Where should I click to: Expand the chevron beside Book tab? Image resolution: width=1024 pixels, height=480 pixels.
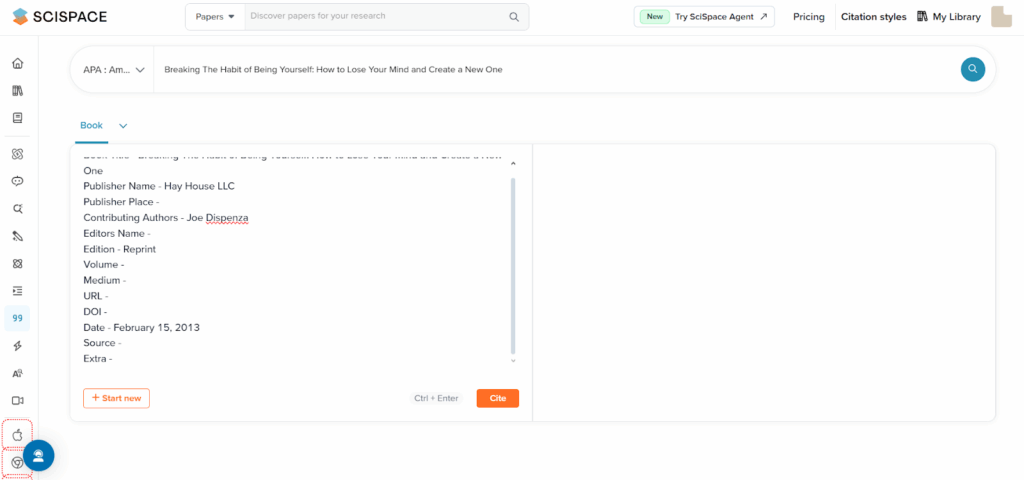click(x=123, y=125)
